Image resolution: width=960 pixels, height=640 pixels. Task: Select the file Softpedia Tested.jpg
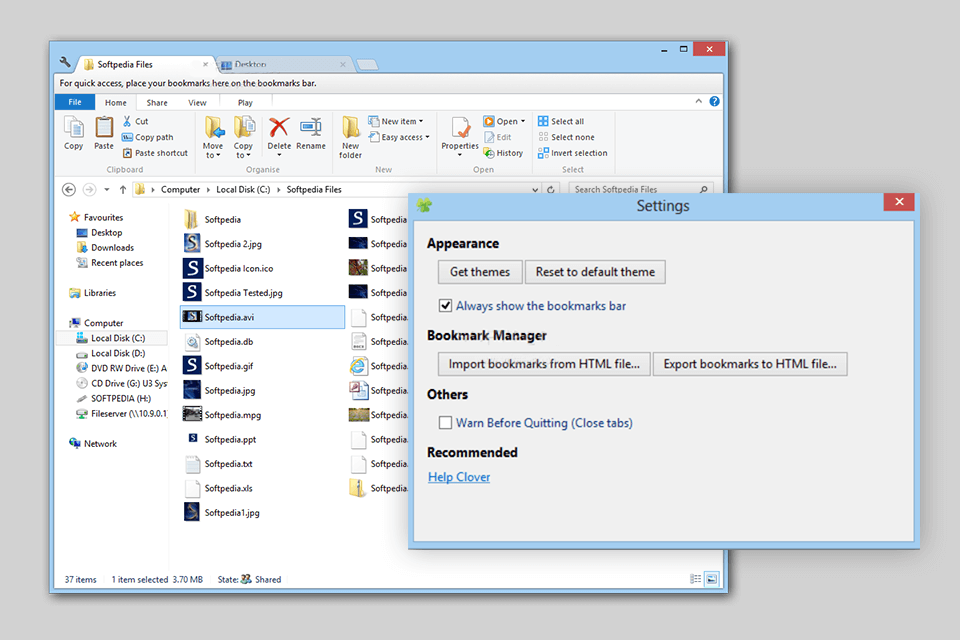click(233, 292)
